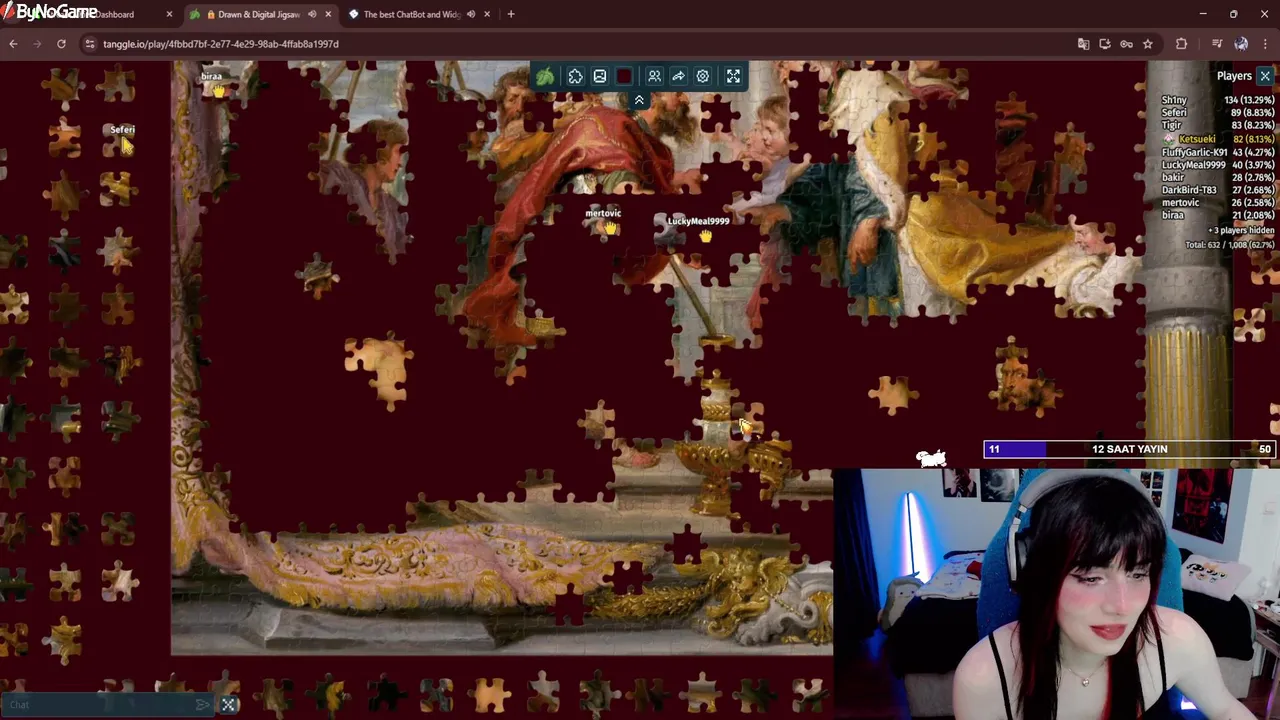This screenshot has width=1280, height=720.
Task: Mute the Drawn & Digital Jigsaw tab audio
Action: pyautogui.click(x=312, y=14)
